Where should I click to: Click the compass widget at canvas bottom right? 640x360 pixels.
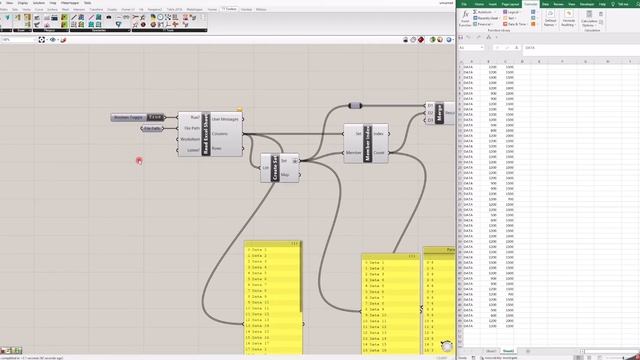click(447, 346)
